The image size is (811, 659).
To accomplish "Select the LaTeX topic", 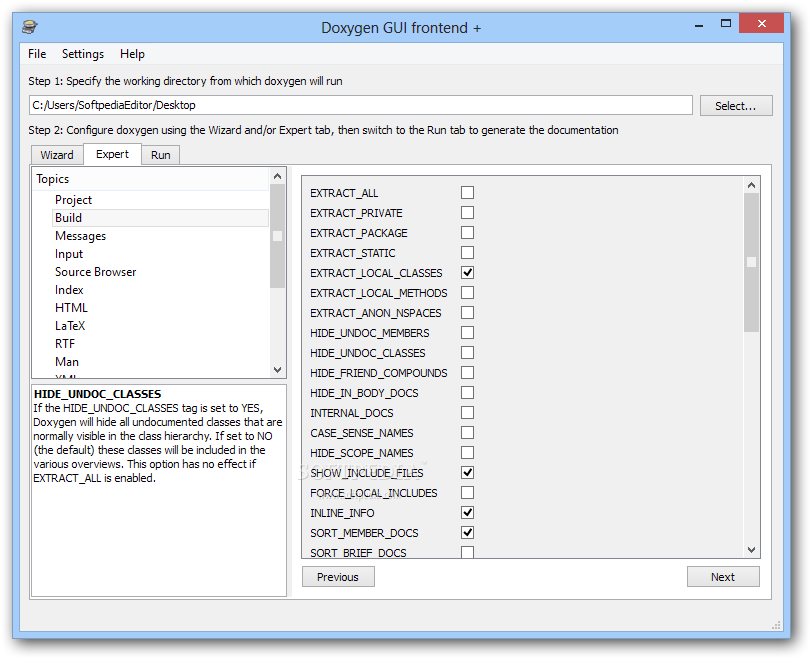I will (70, 326).
